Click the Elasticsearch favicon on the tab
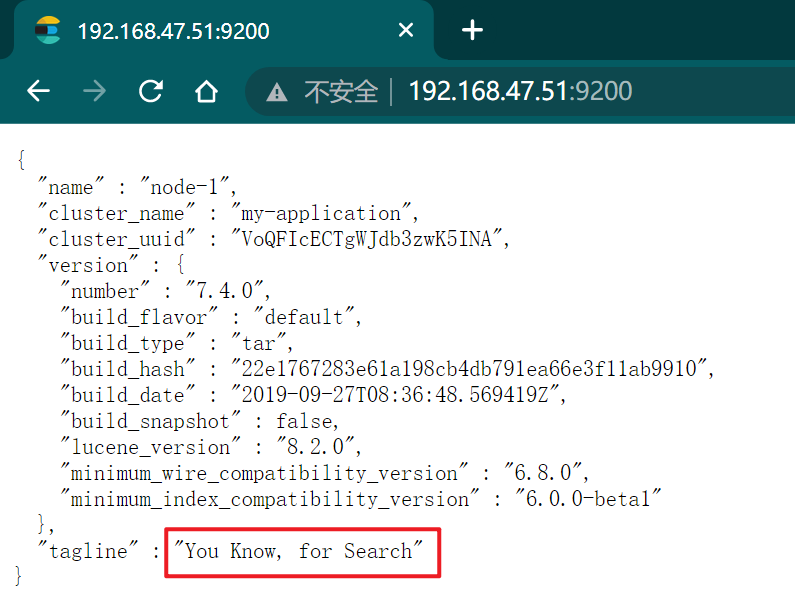The height and width of the screenshot is (616, 795). (x=48, y=30)
